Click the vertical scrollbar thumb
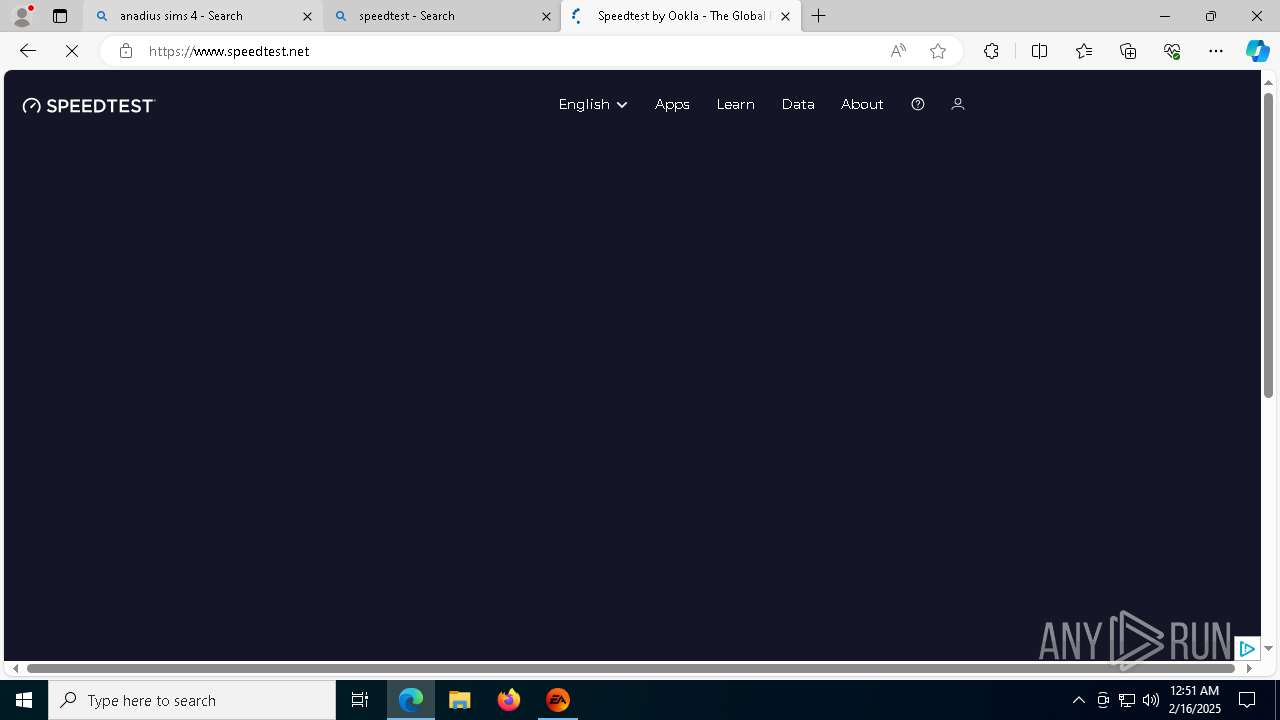 tap(1268, 245)
